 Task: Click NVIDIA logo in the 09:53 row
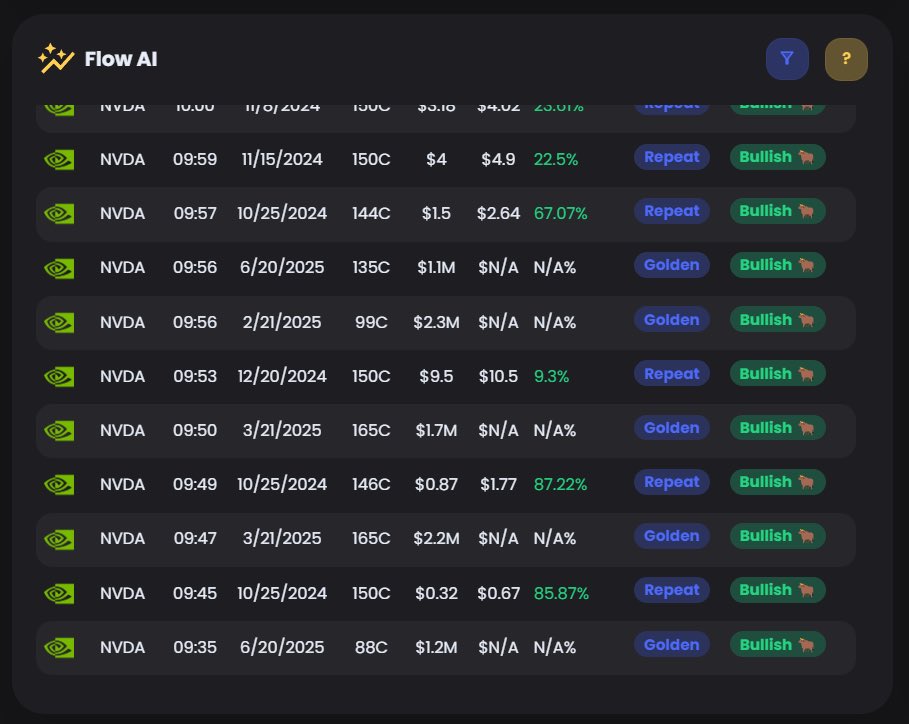click(x=59, y=376)
